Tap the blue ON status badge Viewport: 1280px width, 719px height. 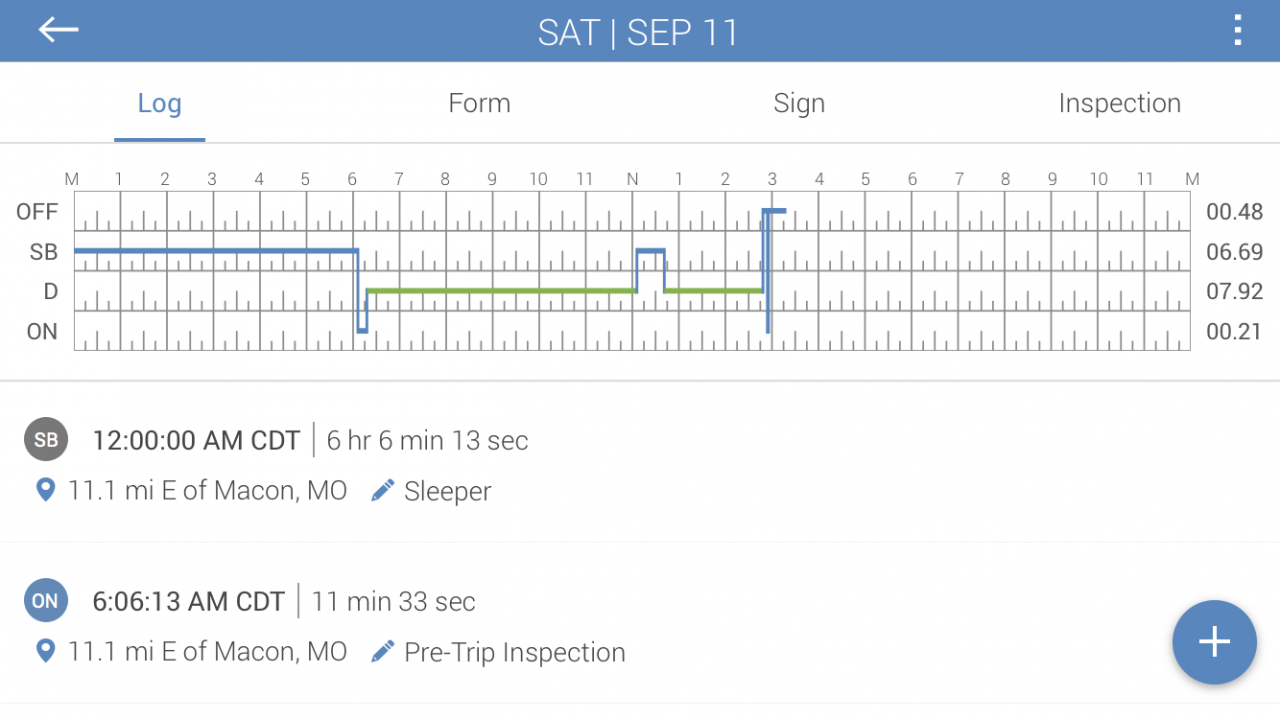pyautogui.click(x=46, y=601)
